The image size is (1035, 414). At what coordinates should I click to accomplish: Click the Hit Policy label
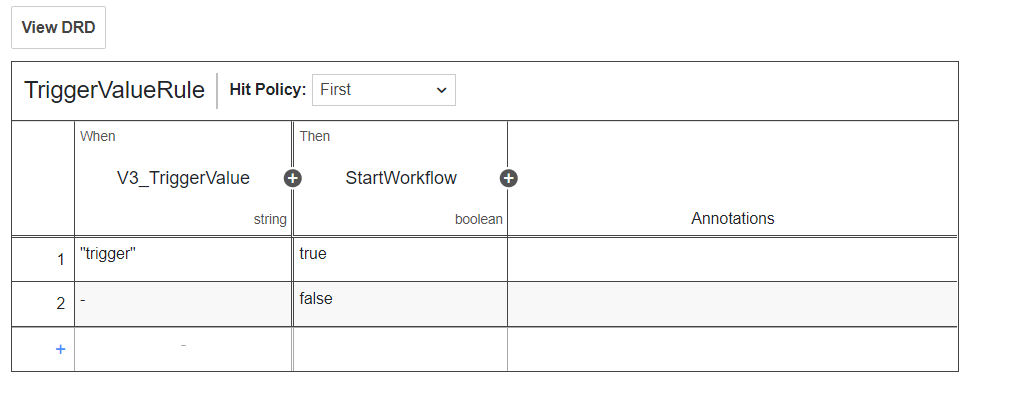[x=267, y=90]
